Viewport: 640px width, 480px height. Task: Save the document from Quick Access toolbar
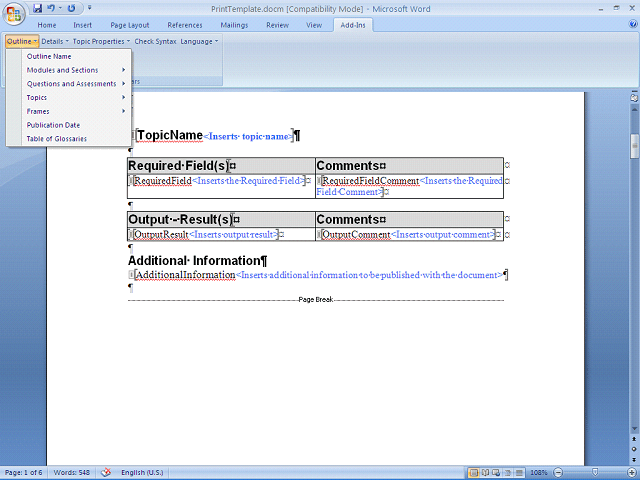pos(38,8)
